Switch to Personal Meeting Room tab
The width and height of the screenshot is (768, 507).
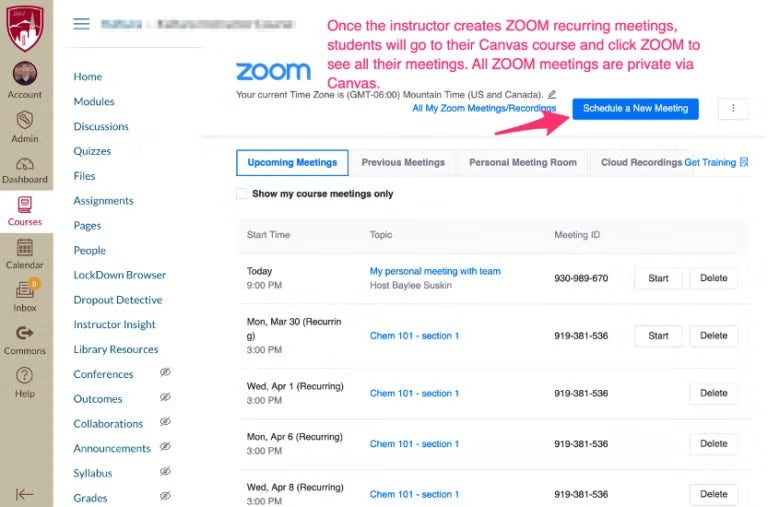pyautogui.click(x=523, y=163)
